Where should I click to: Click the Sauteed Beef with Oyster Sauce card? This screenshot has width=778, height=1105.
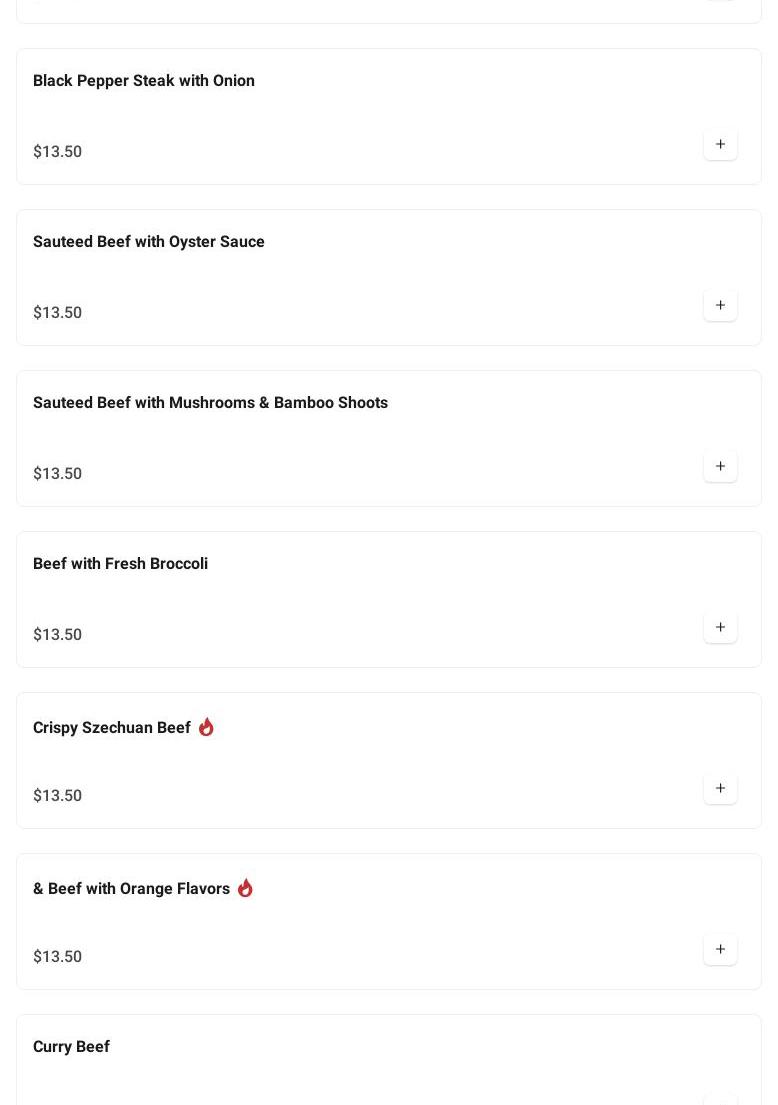point(389,278)
